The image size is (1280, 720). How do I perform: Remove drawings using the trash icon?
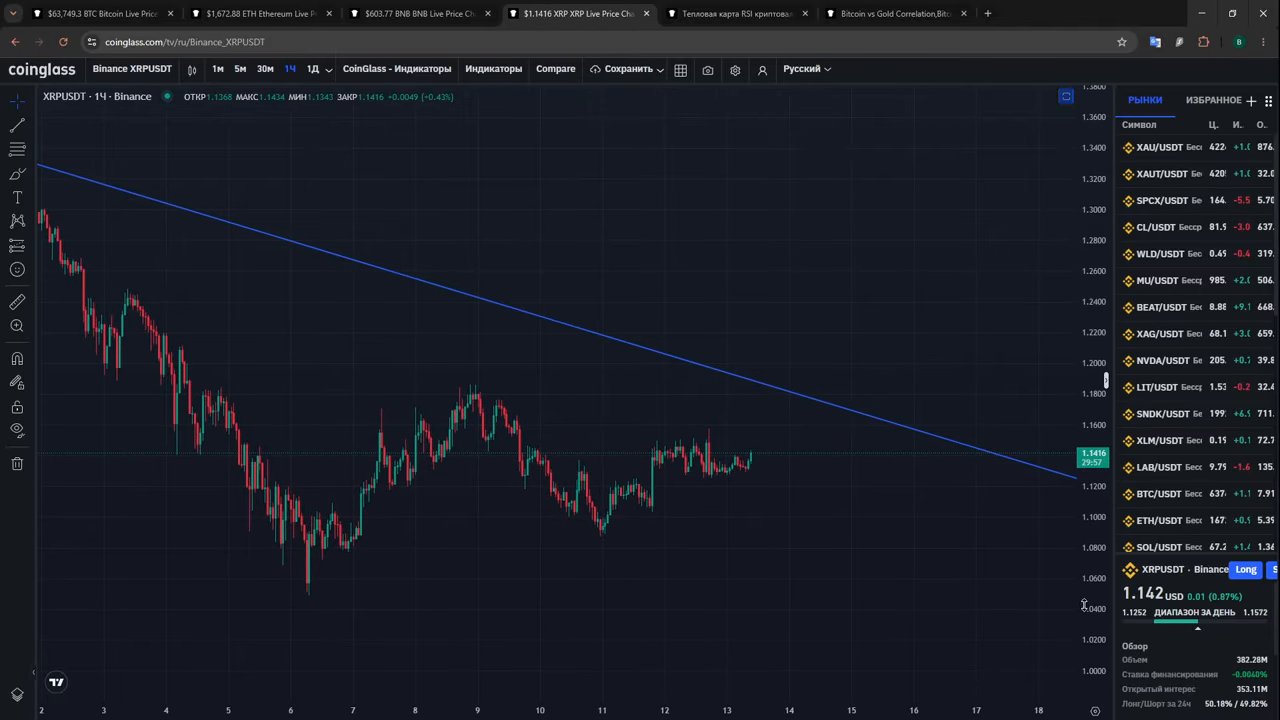[x=17, y=463]
